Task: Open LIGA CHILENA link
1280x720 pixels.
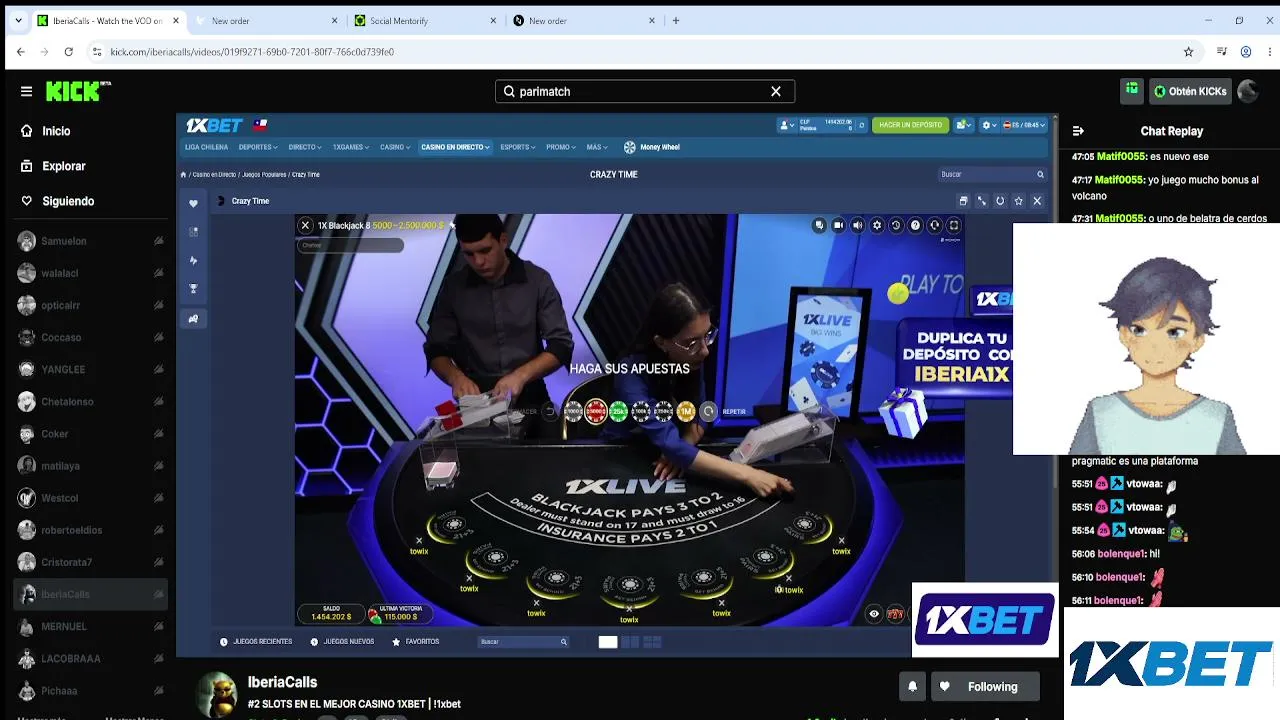Action: [x=206, y=147]
